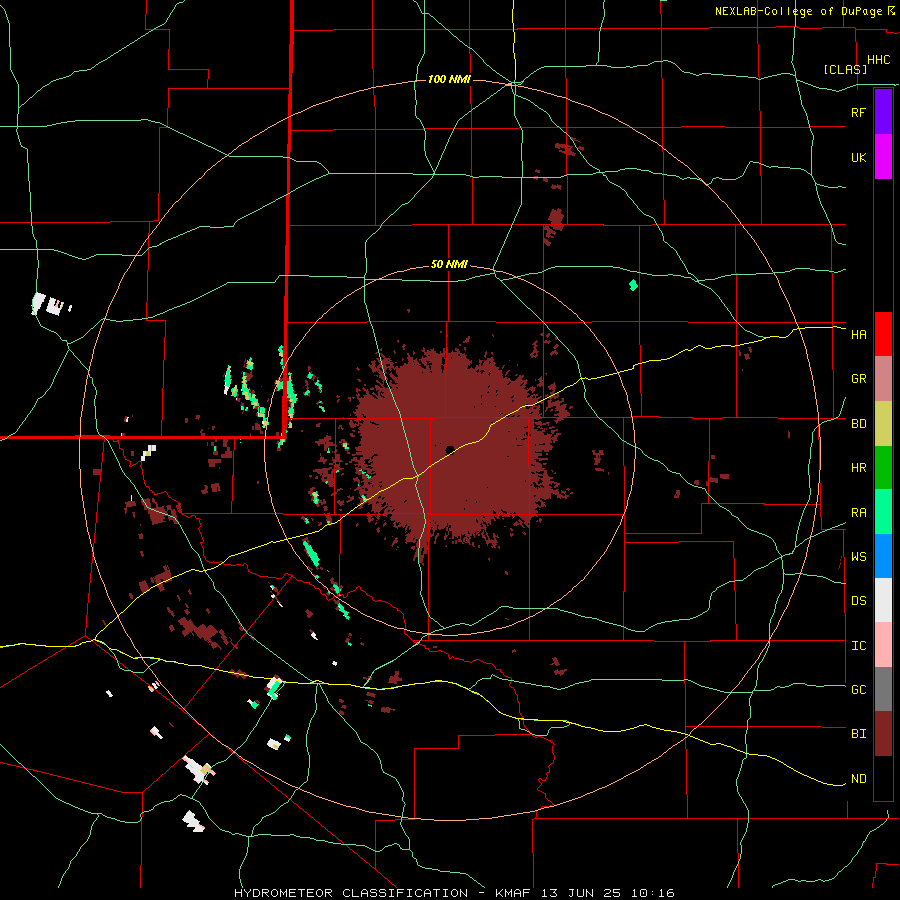900x900 pixels.
Task: Click the white DS legend swatch
Action: click(883, 600)
